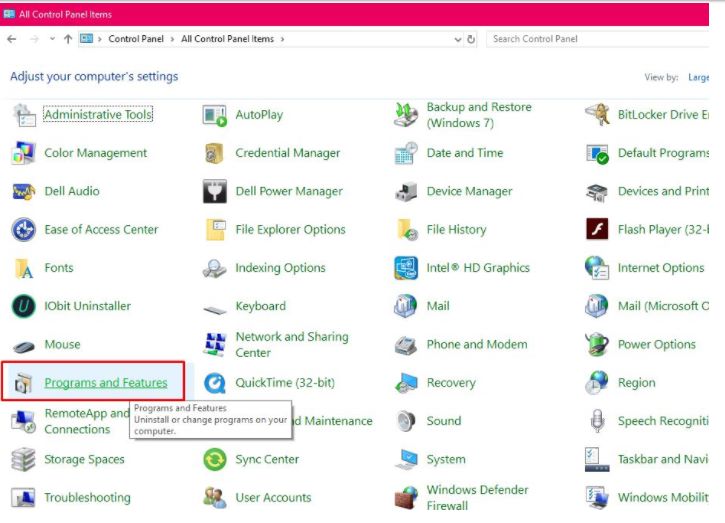Click the Flash Player icon

[x=597, y=229]
